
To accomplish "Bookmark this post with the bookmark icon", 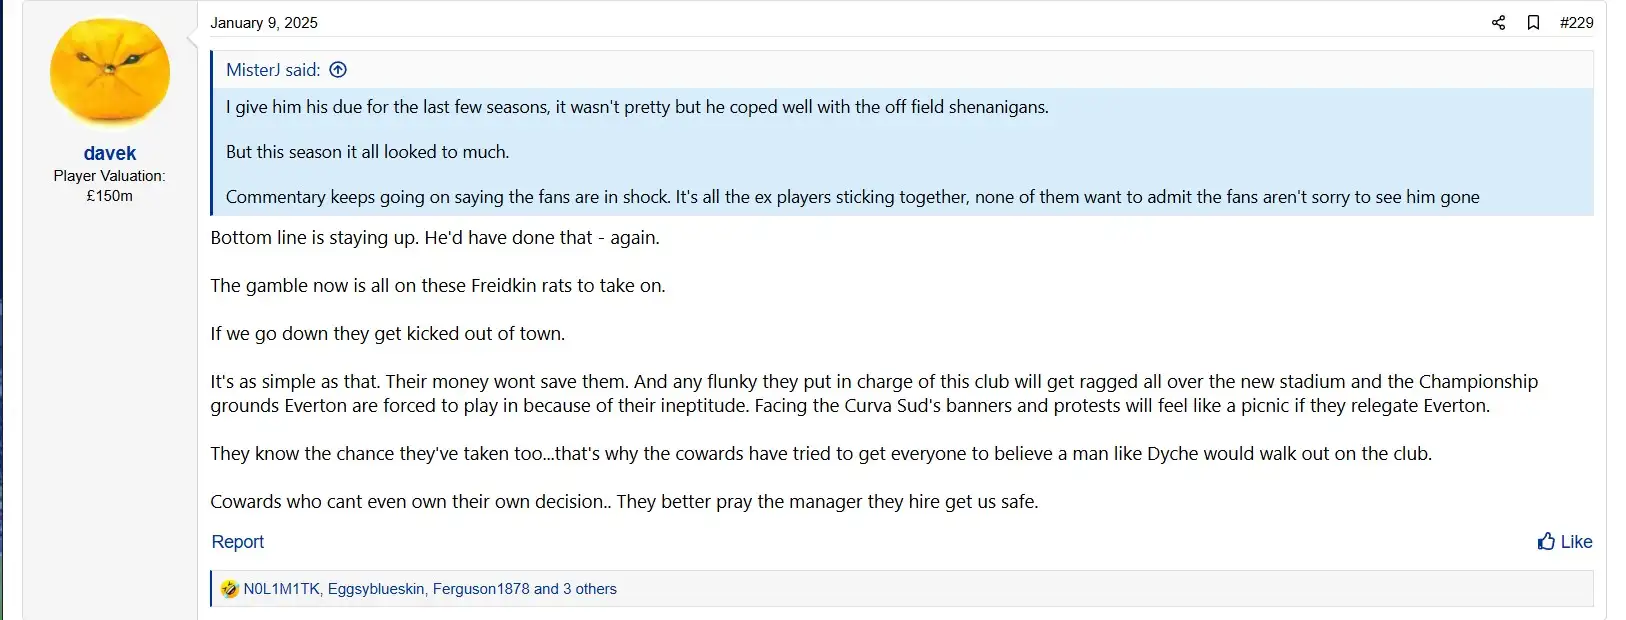I will (1533, 22).
